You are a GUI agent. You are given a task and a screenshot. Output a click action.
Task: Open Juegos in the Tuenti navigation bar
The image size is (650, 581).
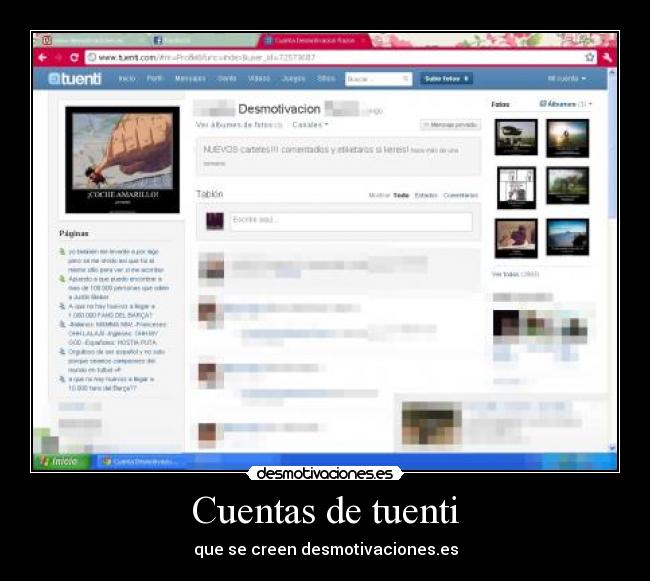point(293,78)
